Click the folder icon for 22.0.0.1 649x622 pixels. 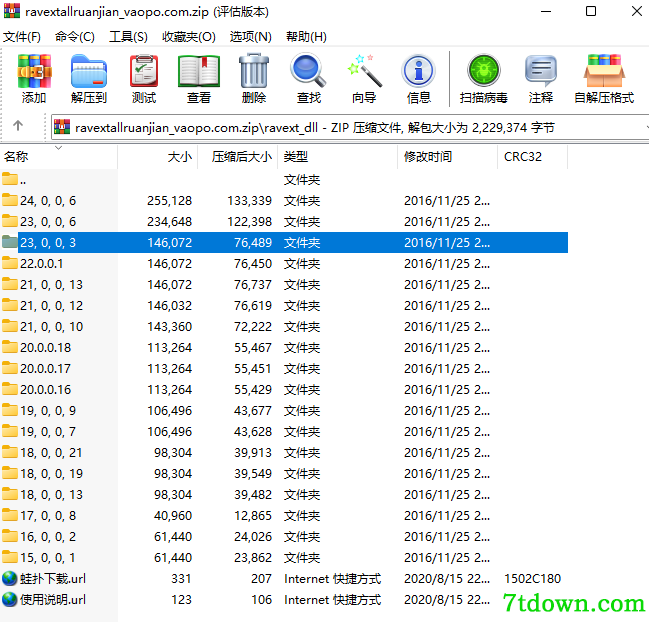[10, 263]
